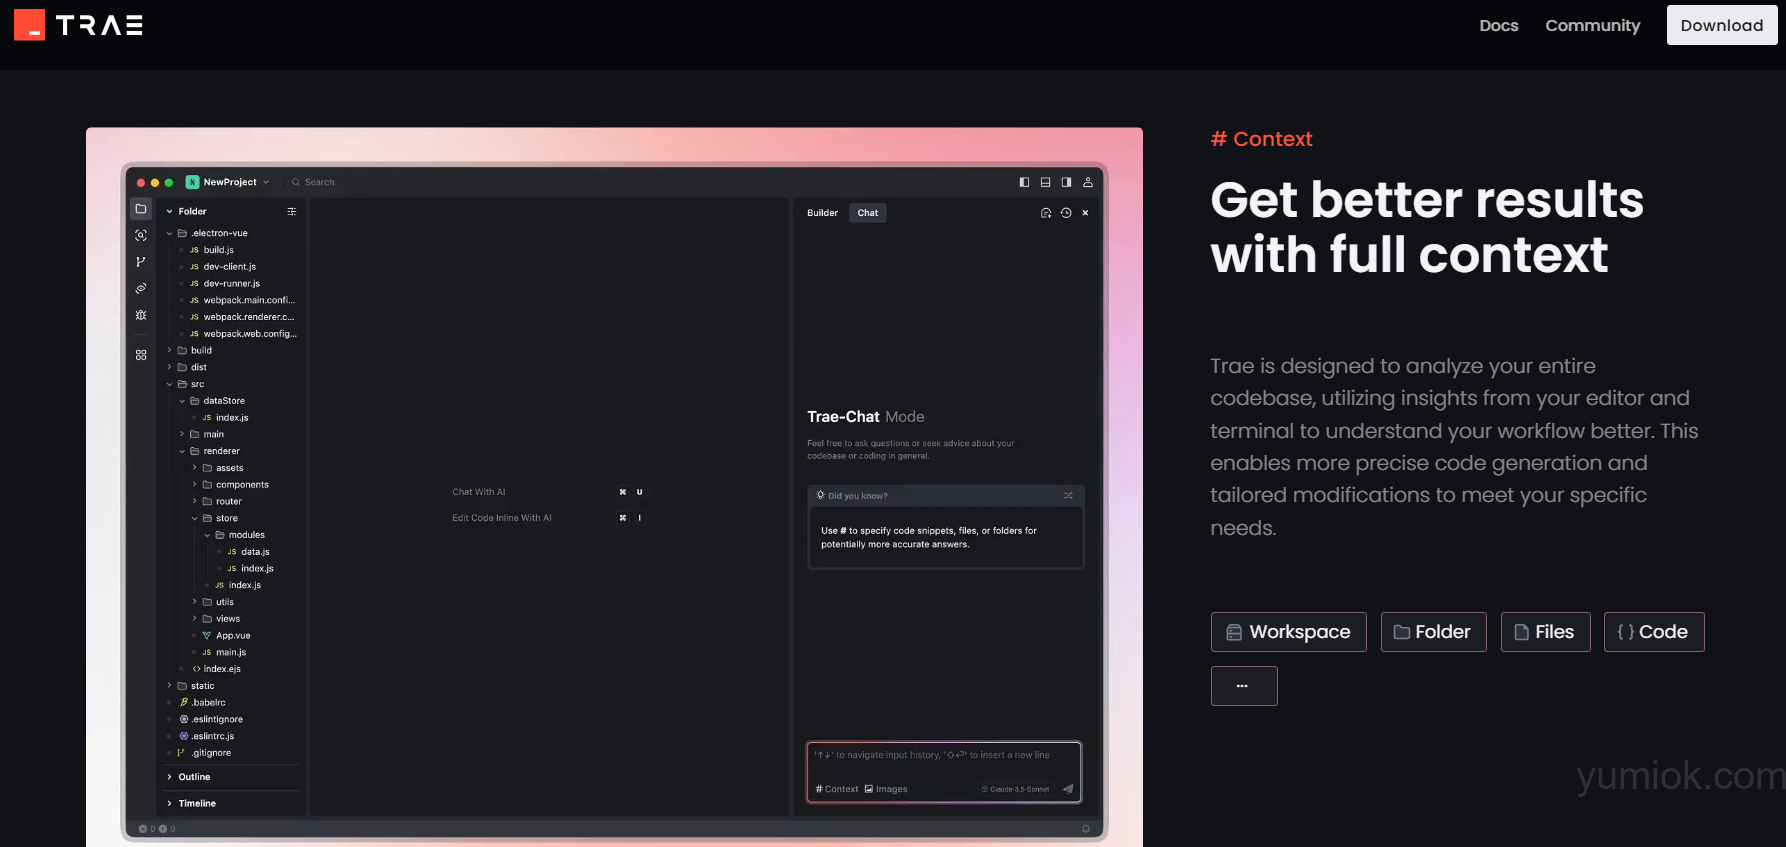Open the Claude-3.5-Sonnet model selector
The image size is (1786, 847).
(1015, 789)
